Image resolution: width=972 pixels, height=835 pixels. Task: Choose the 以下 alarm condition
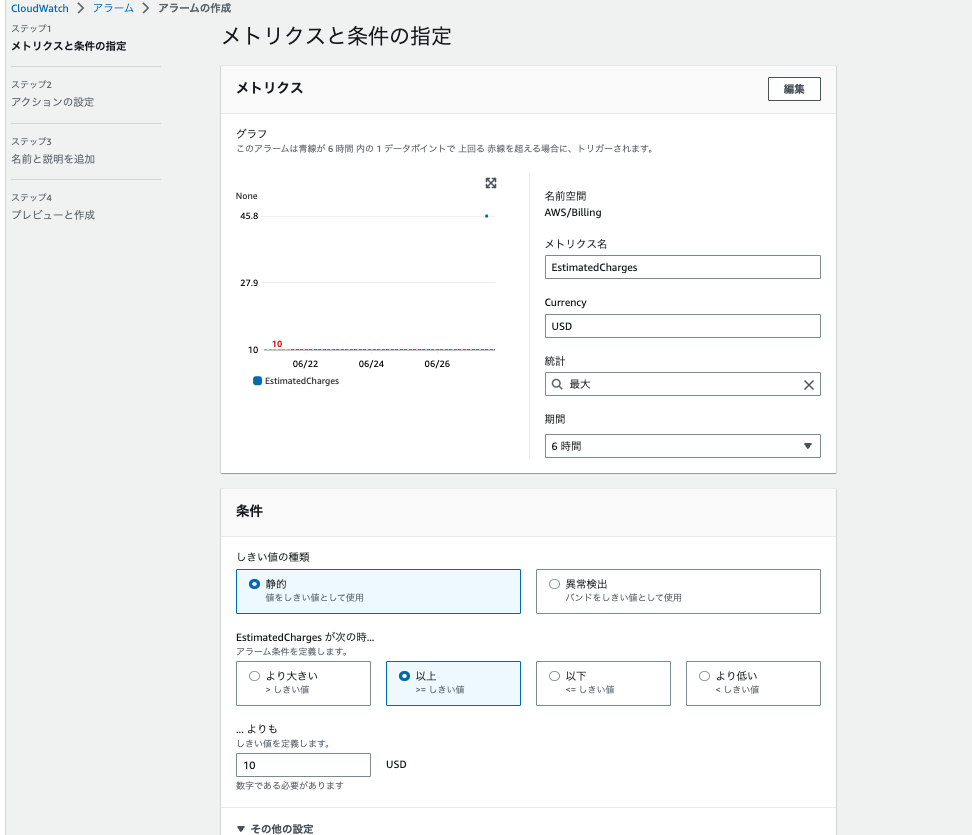click(x=554, y=675)
